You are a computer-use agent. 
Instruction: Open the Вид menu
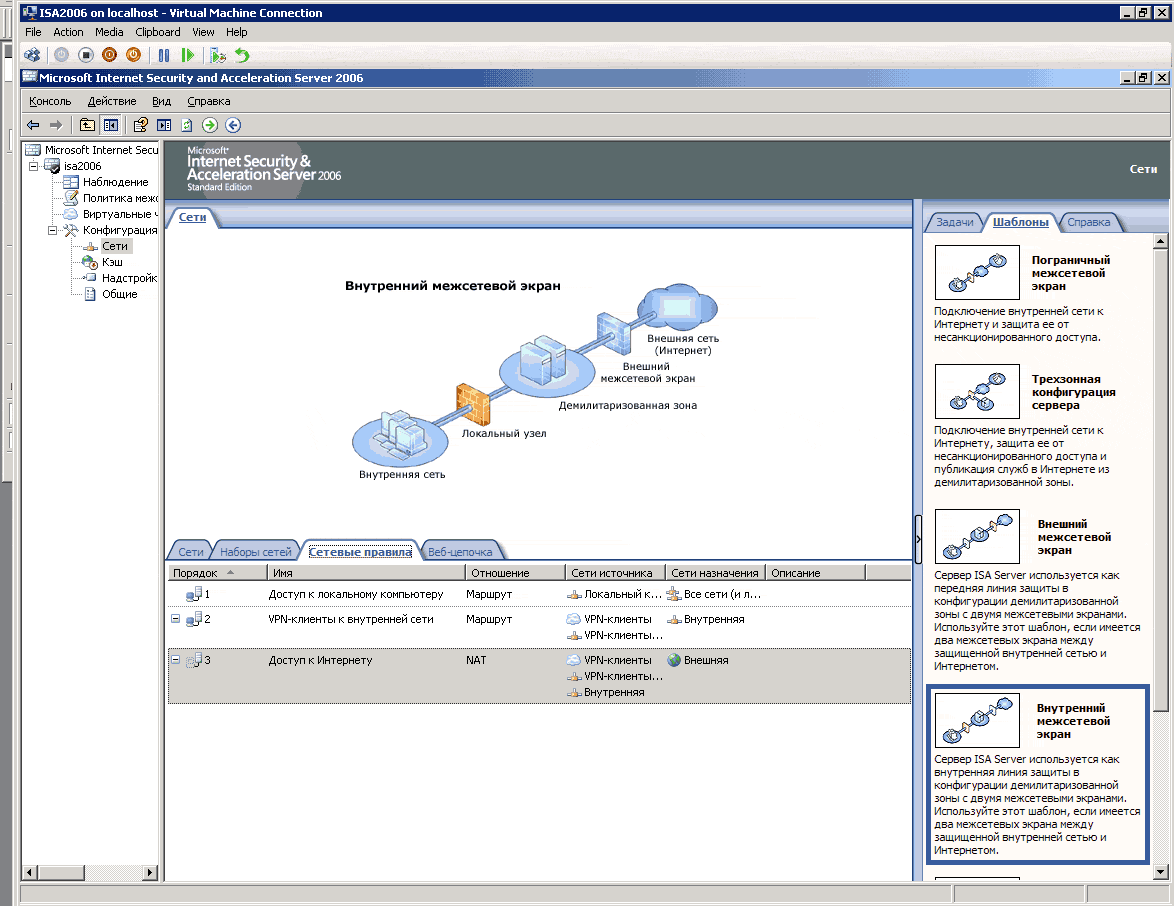[x=162, y=101]
